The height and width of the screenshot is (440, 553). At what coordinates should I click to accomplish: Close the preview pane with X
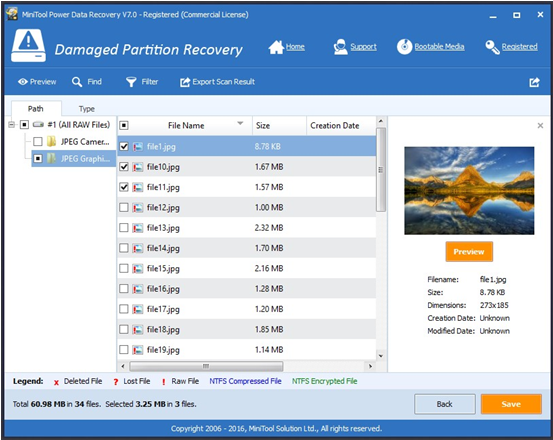[540, 126]
